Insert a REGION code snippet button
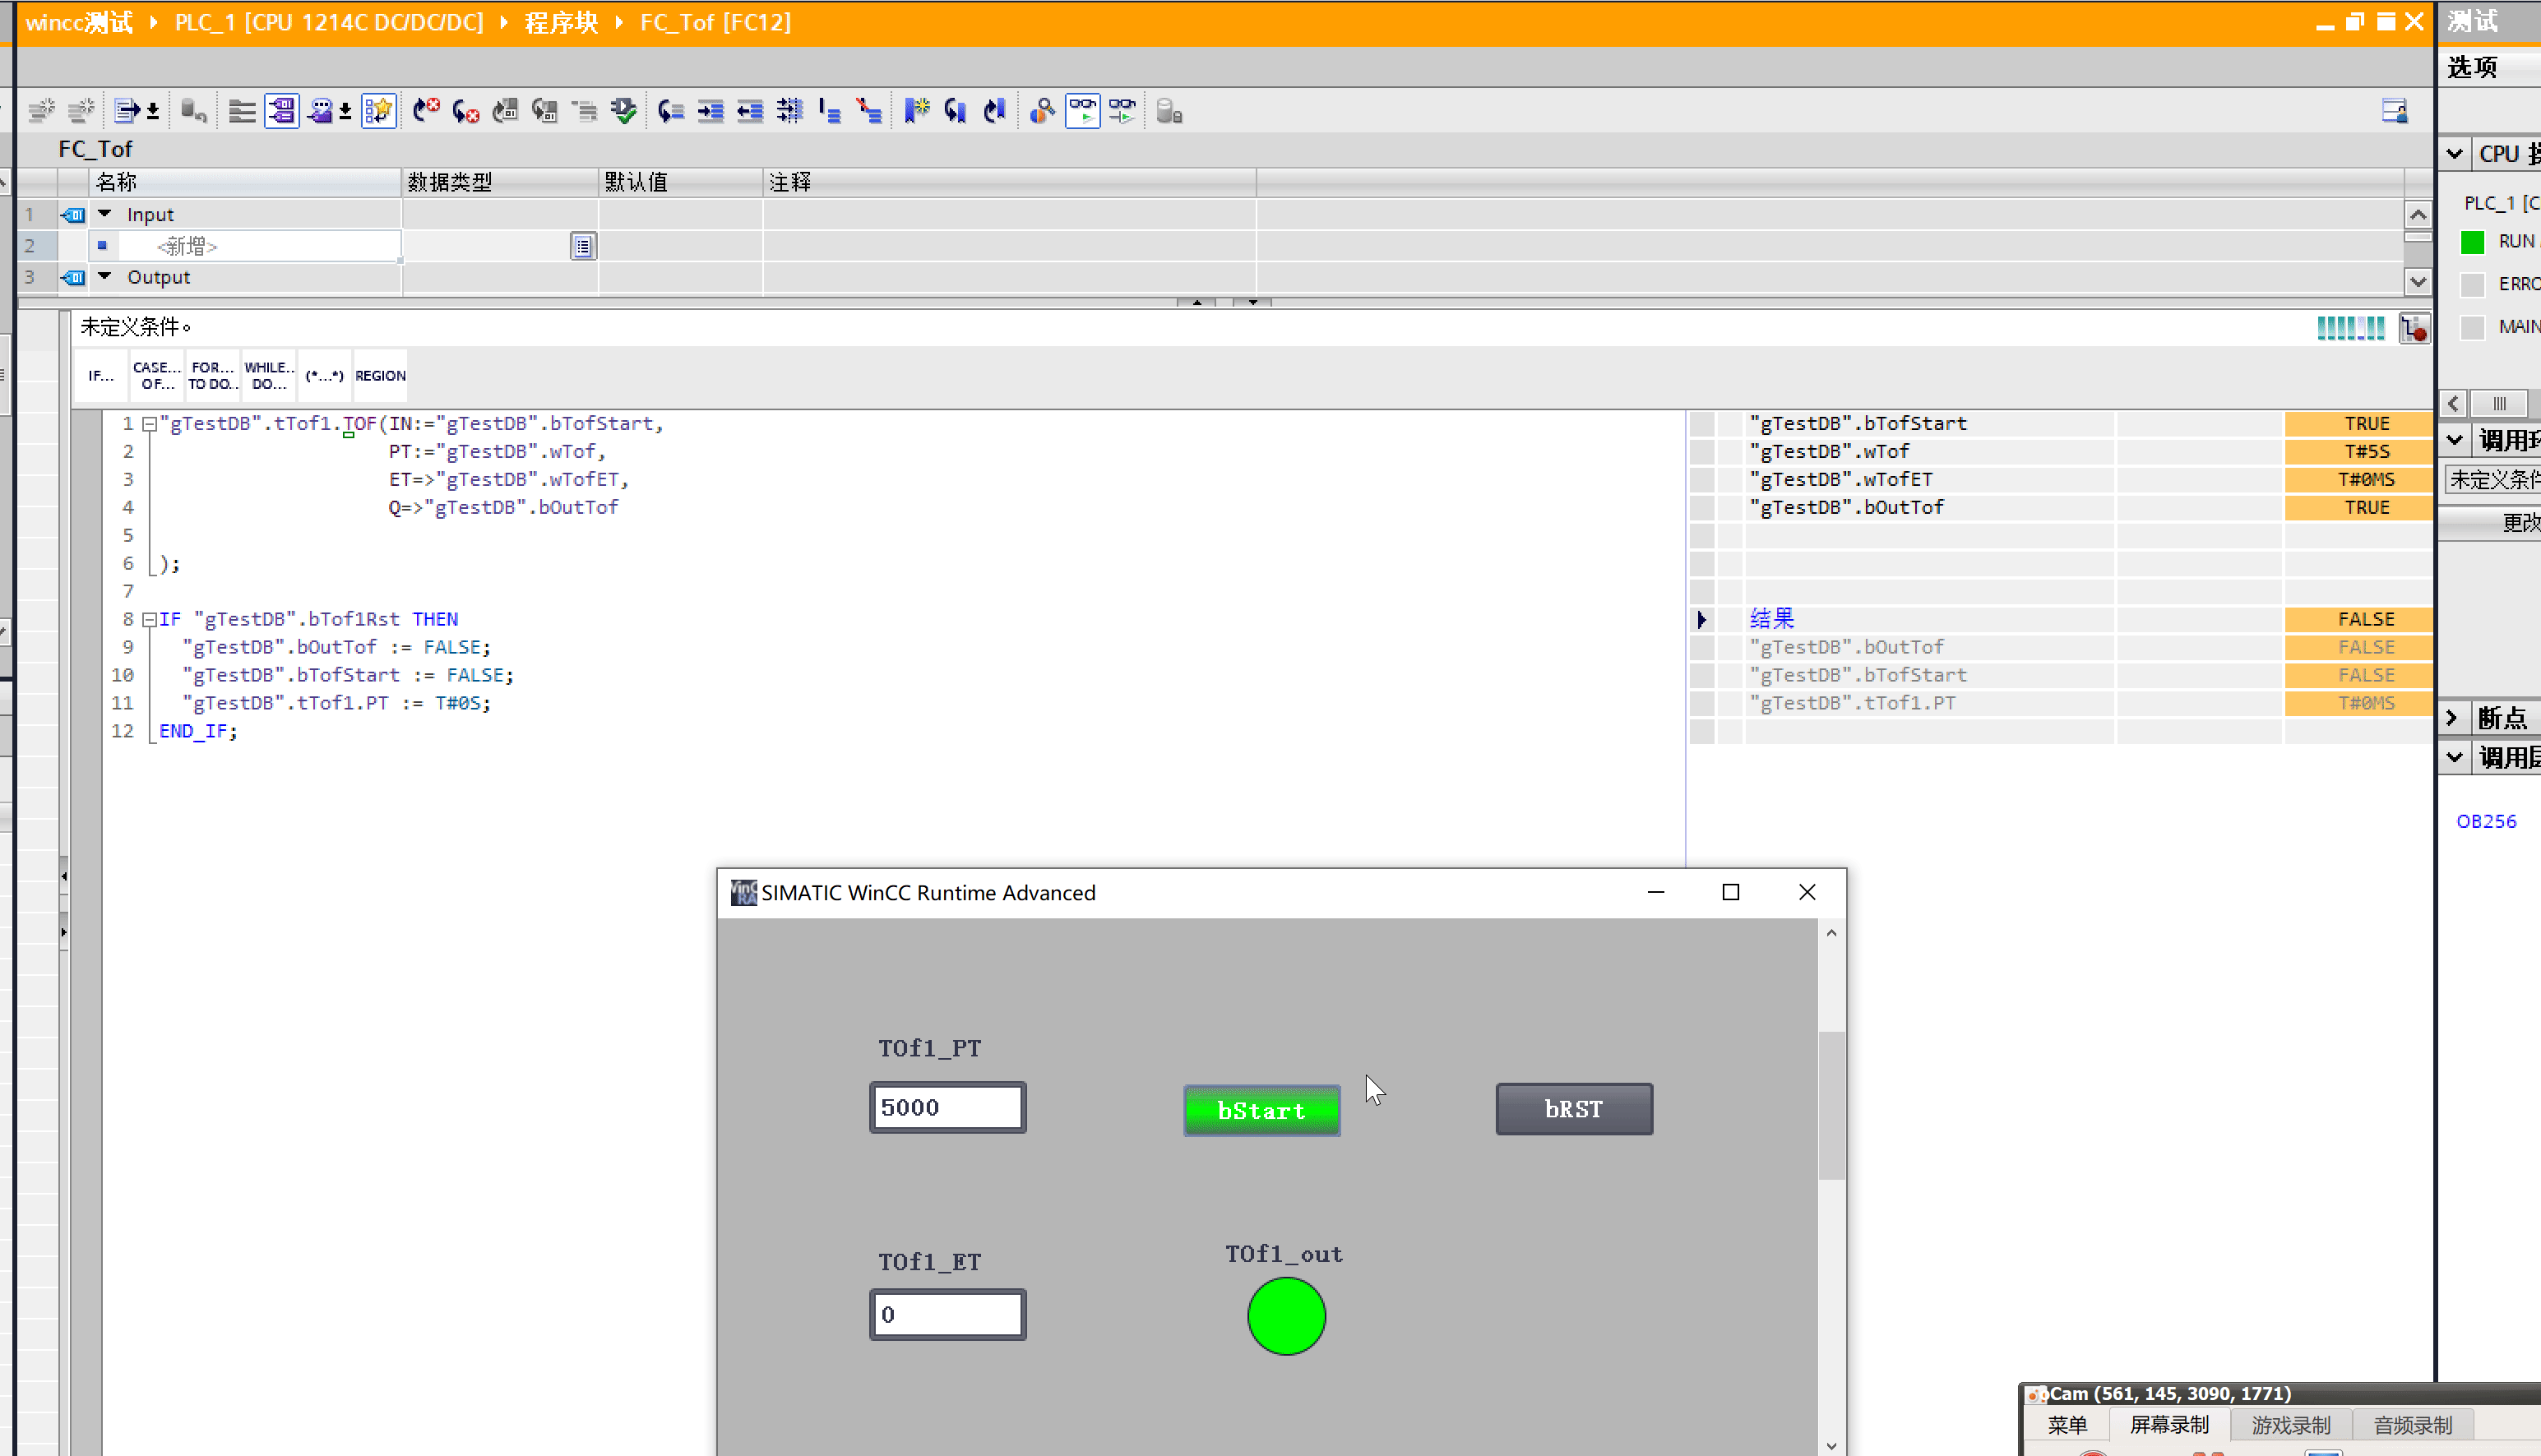 pyautogui.click(x=380, y=376)
